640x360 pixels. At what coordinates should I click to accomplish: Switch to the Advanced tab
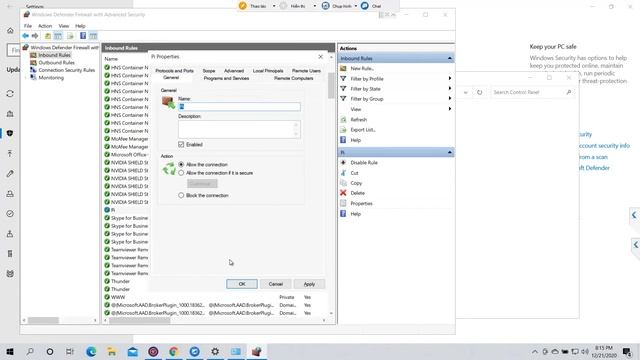[234, 71]
